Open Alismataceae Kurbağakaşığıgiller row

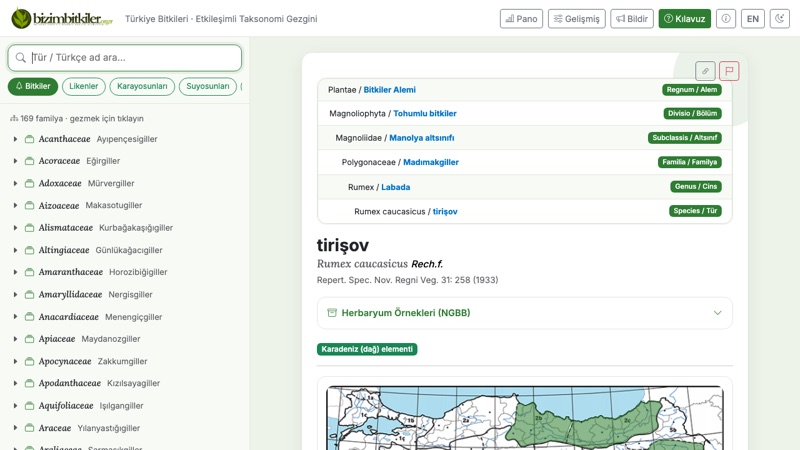pyautogui.click(x=124, y=228)
